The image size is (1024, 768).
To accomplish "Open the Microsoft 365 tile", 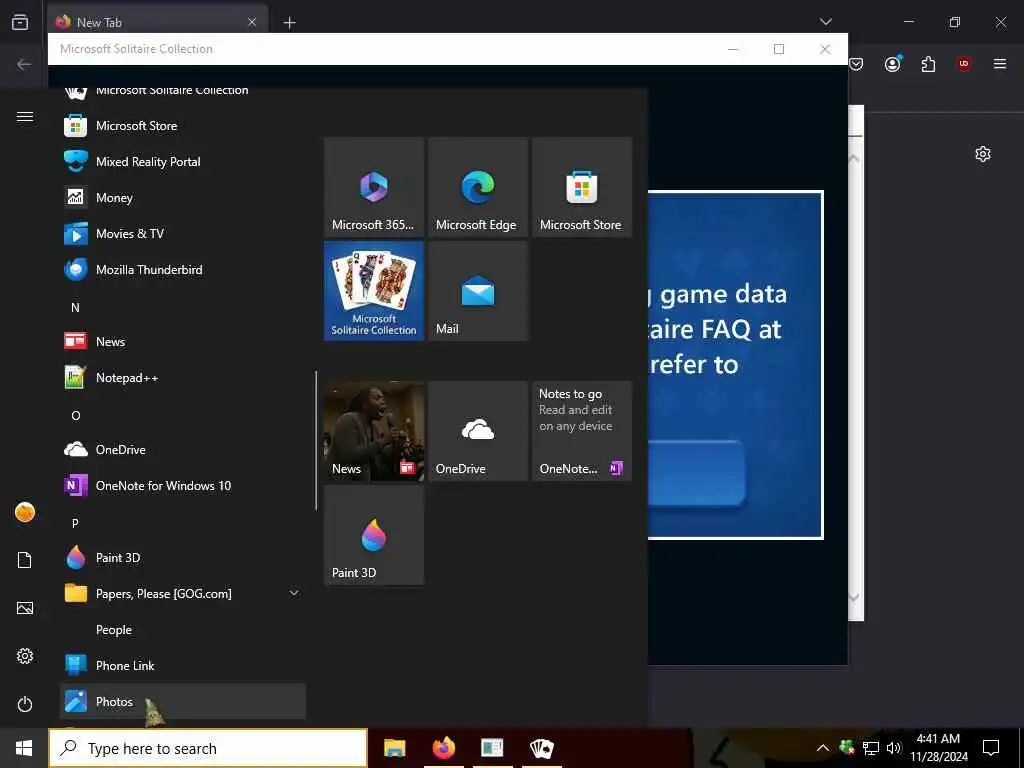I will (x=374, y=187).
